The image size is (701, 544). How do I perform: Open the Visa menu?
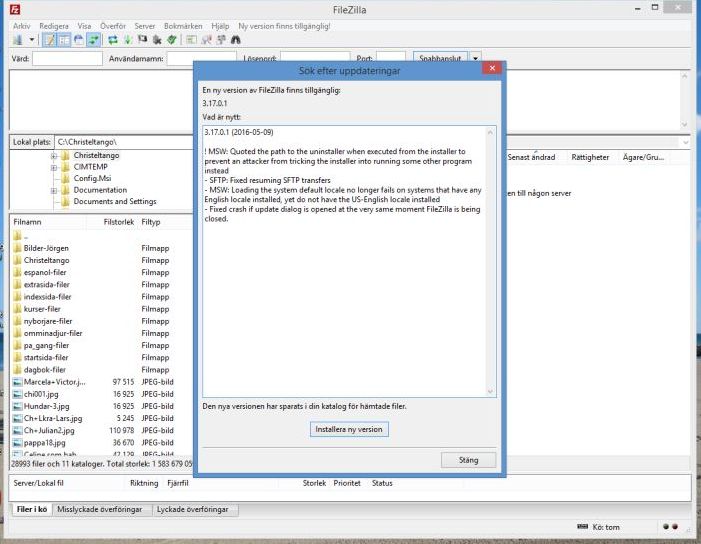(x=84, y=26)
